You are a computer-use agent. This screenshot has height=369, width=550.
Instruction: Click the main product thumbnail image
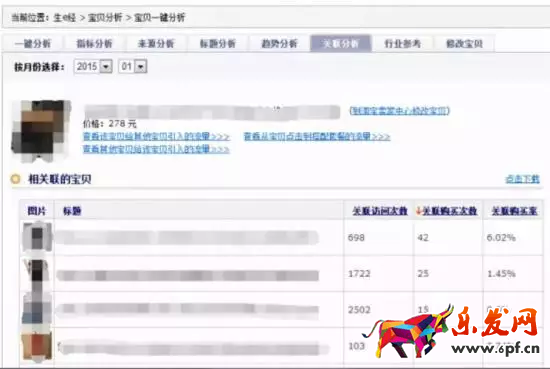click(41, 130)
